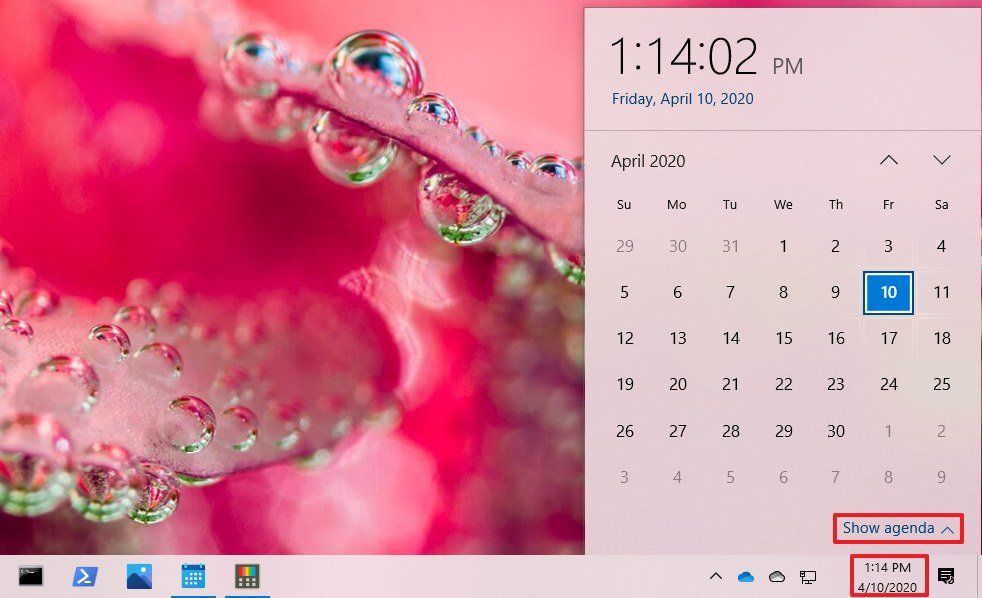982x598 pixels.
Task: Select April 25 in the calendar
Action: [x=941, y=384]
